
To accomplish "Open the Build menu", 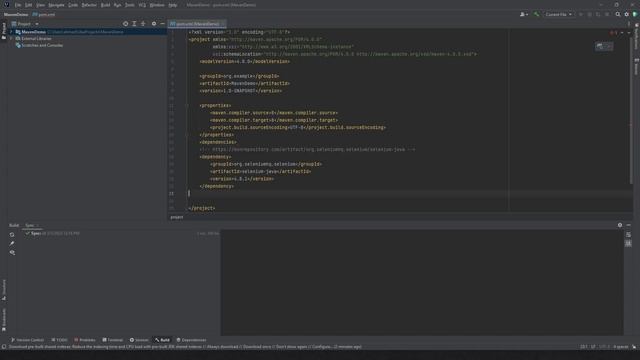I will (x=105, y=5).
